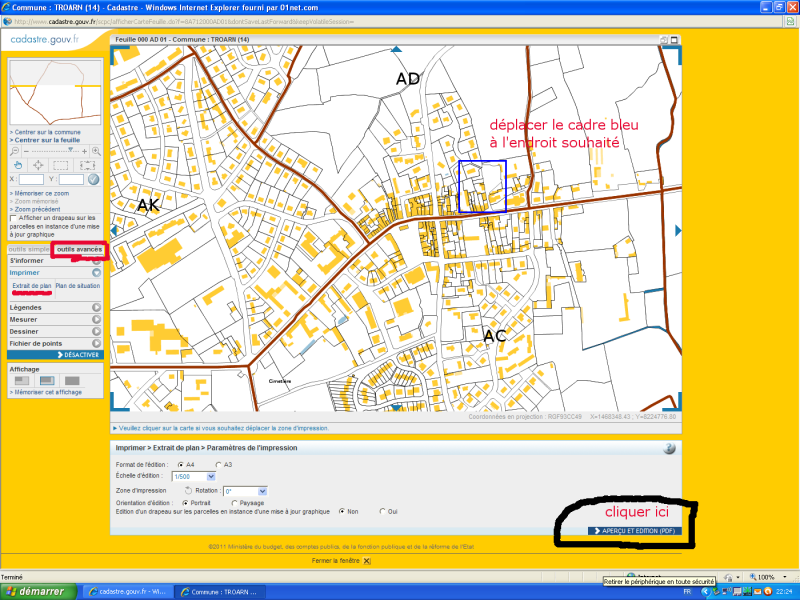This screenshot has height=600, width=800.
Task: Click Zoom précédent link
Action: [35, 209]
